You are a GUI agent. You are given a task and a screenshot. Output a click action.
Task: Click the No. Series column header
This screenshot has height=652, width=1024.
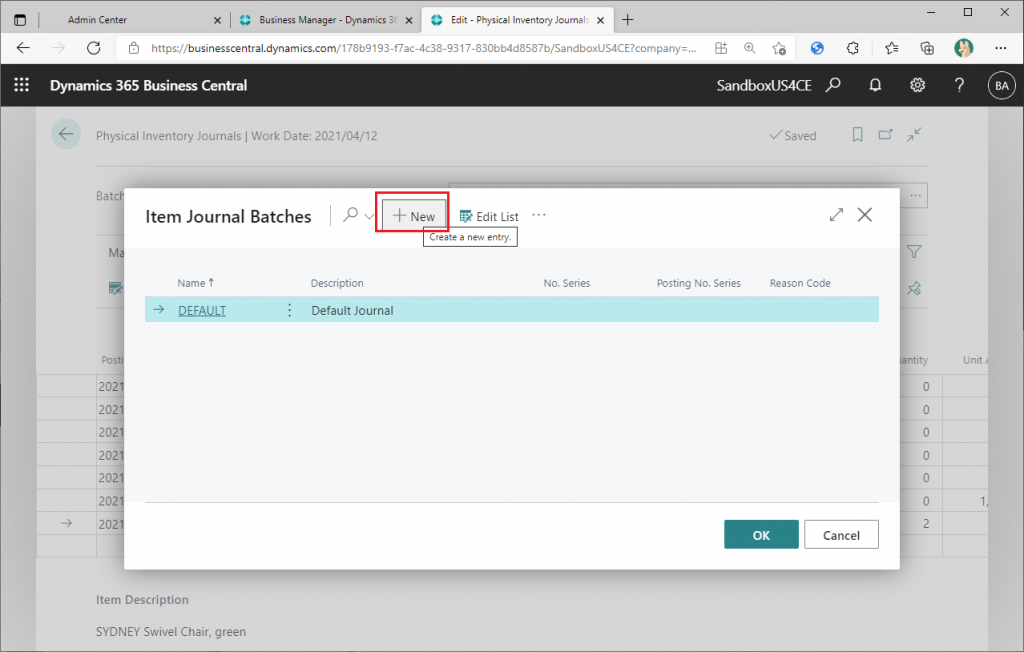coord(566,283)
